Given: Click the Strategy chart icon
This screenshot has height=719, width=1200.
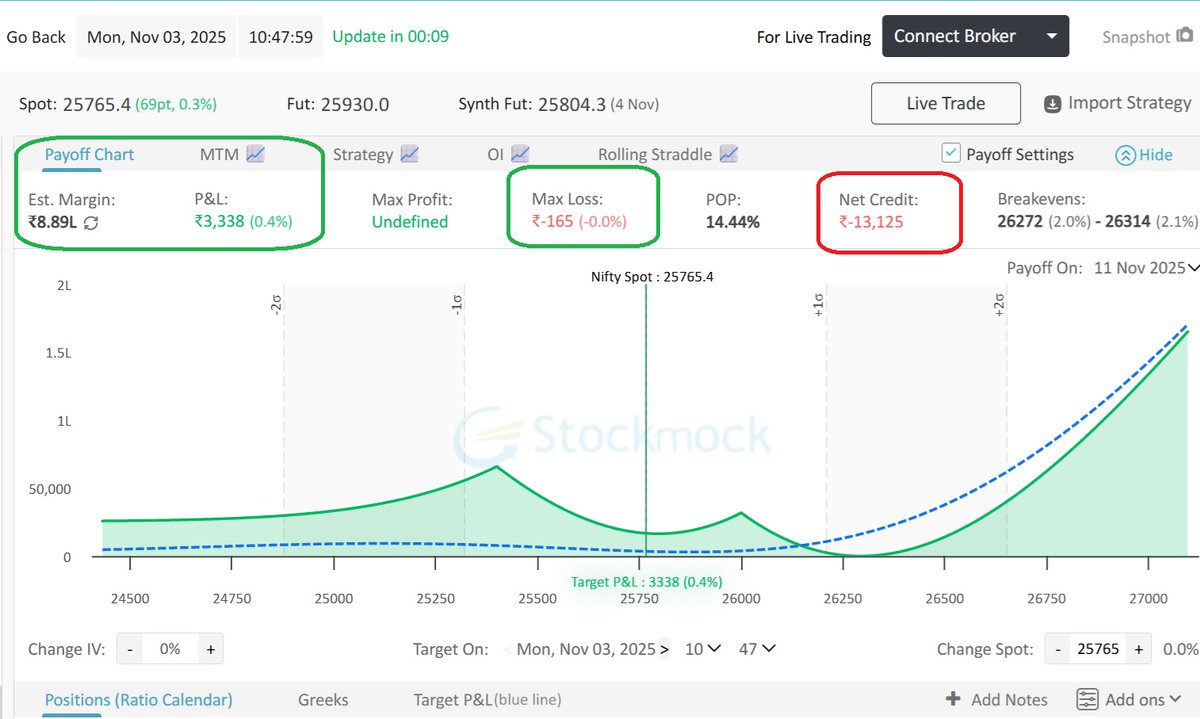Looking at the screenshot, I should [408, 153].
